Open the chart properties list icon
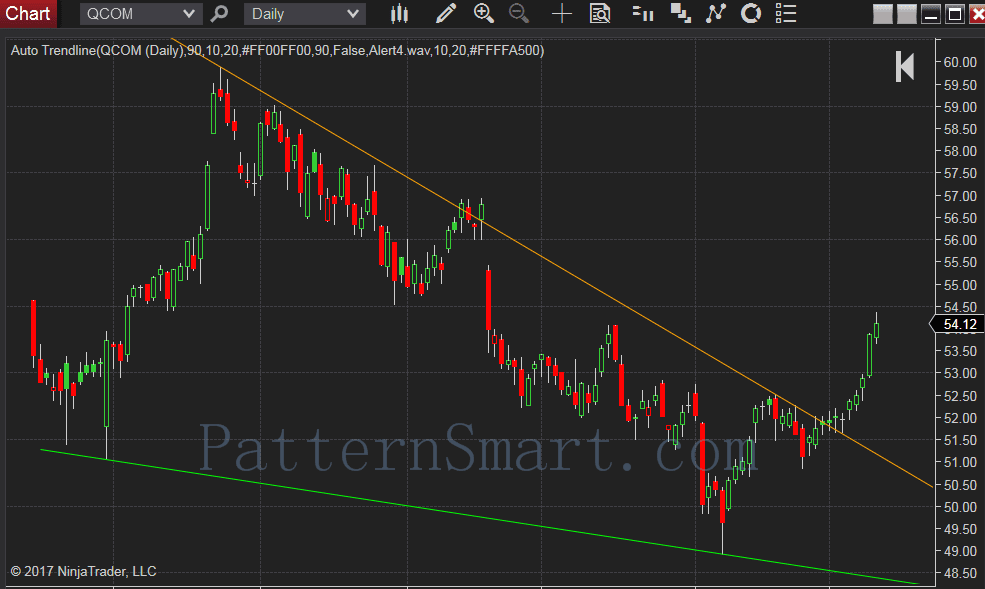This screenshot has width=985, height=589. click(786, 13)
